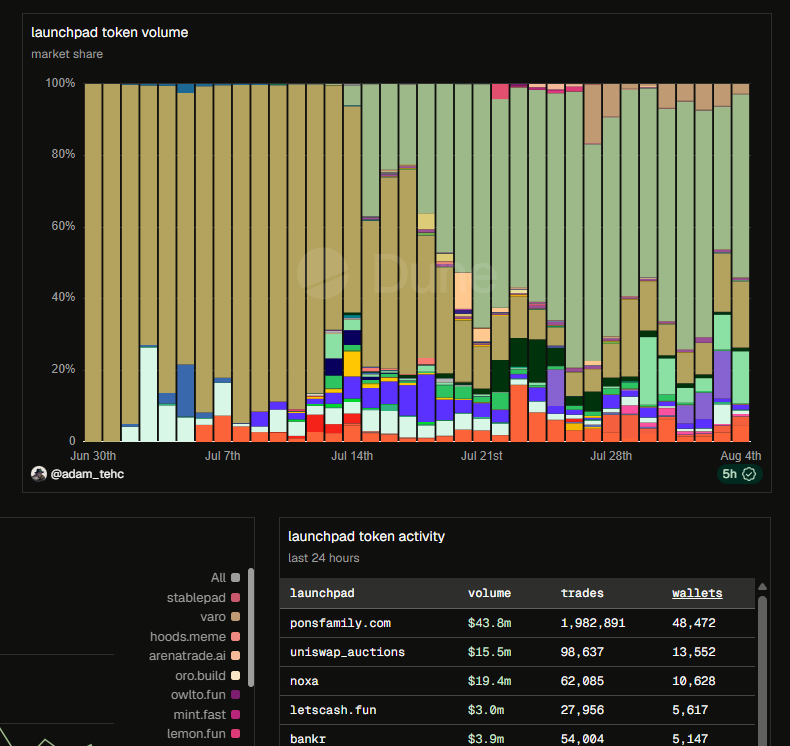This screenshot has width=790, height=746.
Task: Open the @adam_tehc author link
Action: 87,474
